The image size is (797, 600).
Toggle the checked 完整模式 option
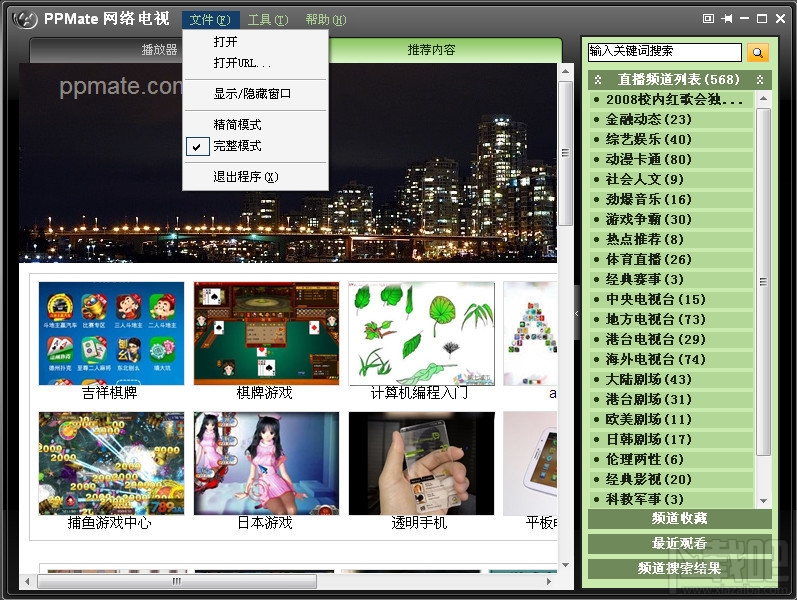point(255,146)
